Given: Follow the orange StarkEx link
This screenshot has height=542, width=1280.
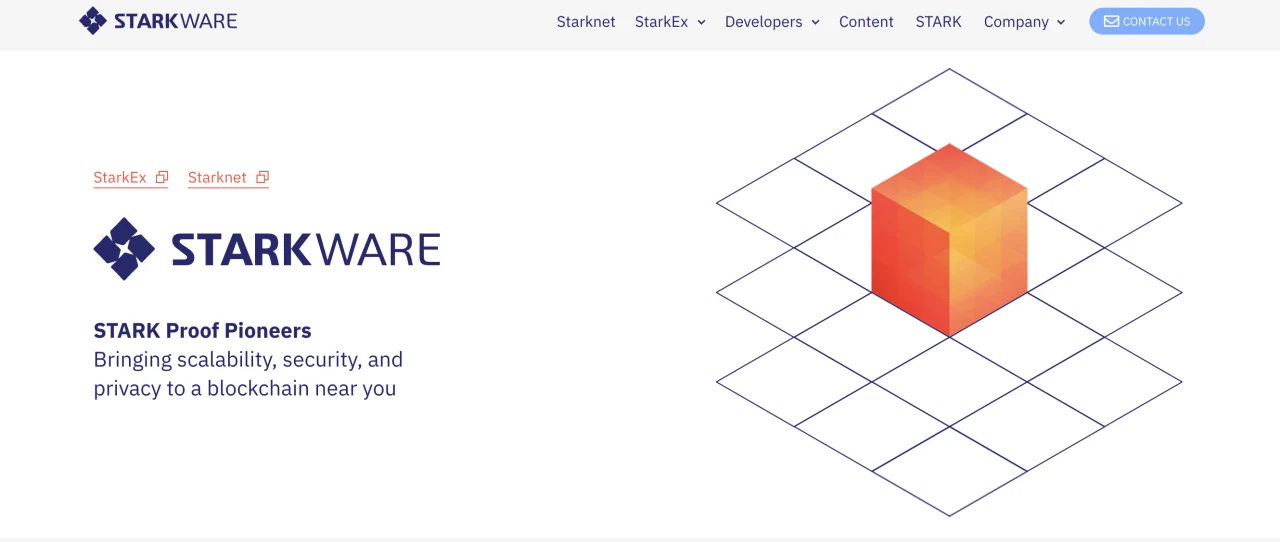Looking at the screenshot, I should point(120,177).
